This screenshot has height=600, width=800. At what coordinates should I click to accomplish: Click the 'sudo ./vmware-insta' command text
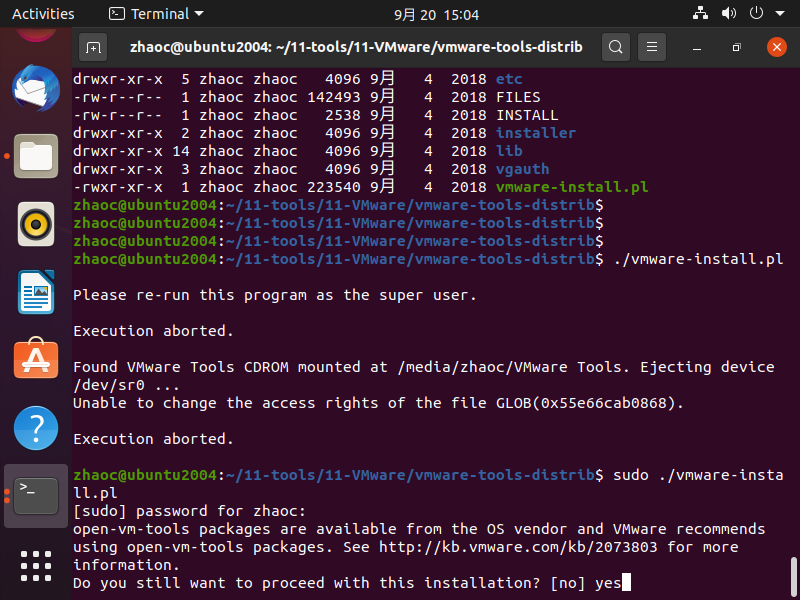click(698, 475)
